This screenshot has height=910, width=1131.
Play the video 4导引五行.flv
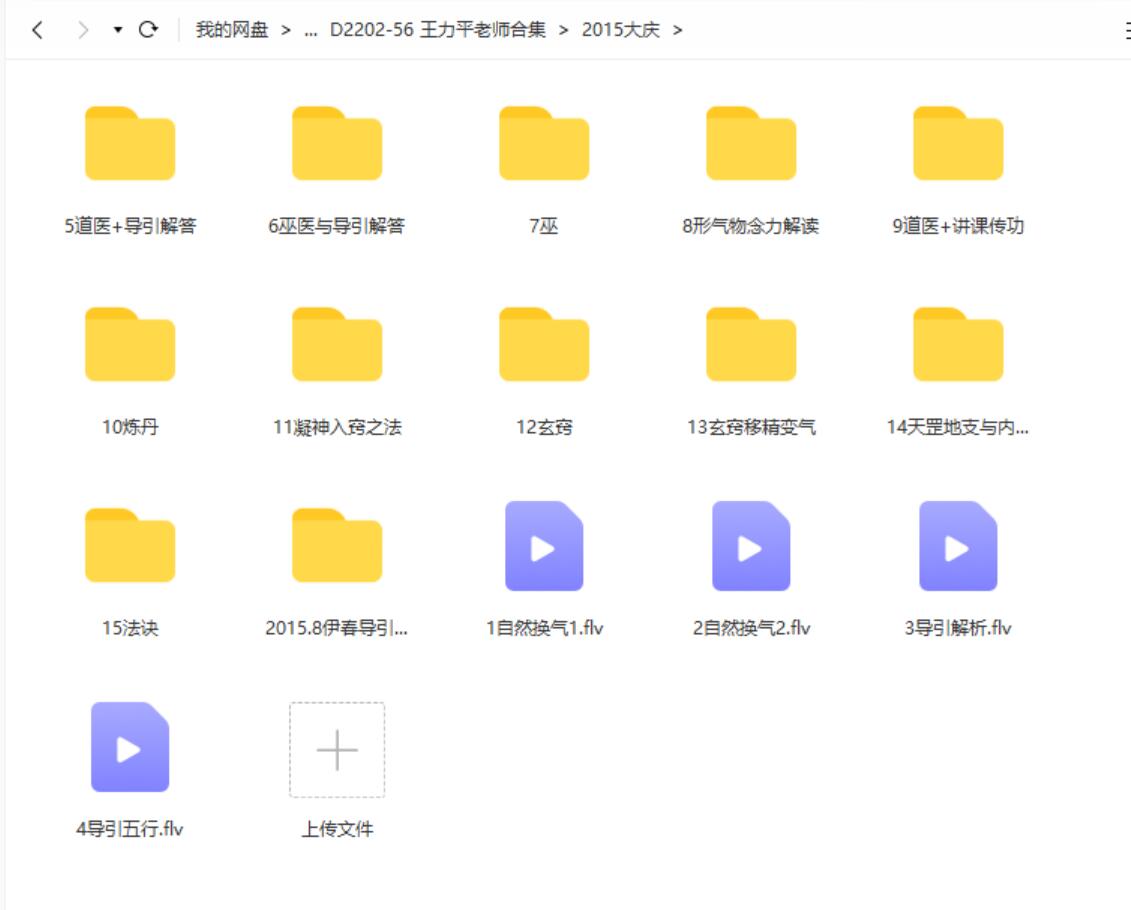coord(129,746)
